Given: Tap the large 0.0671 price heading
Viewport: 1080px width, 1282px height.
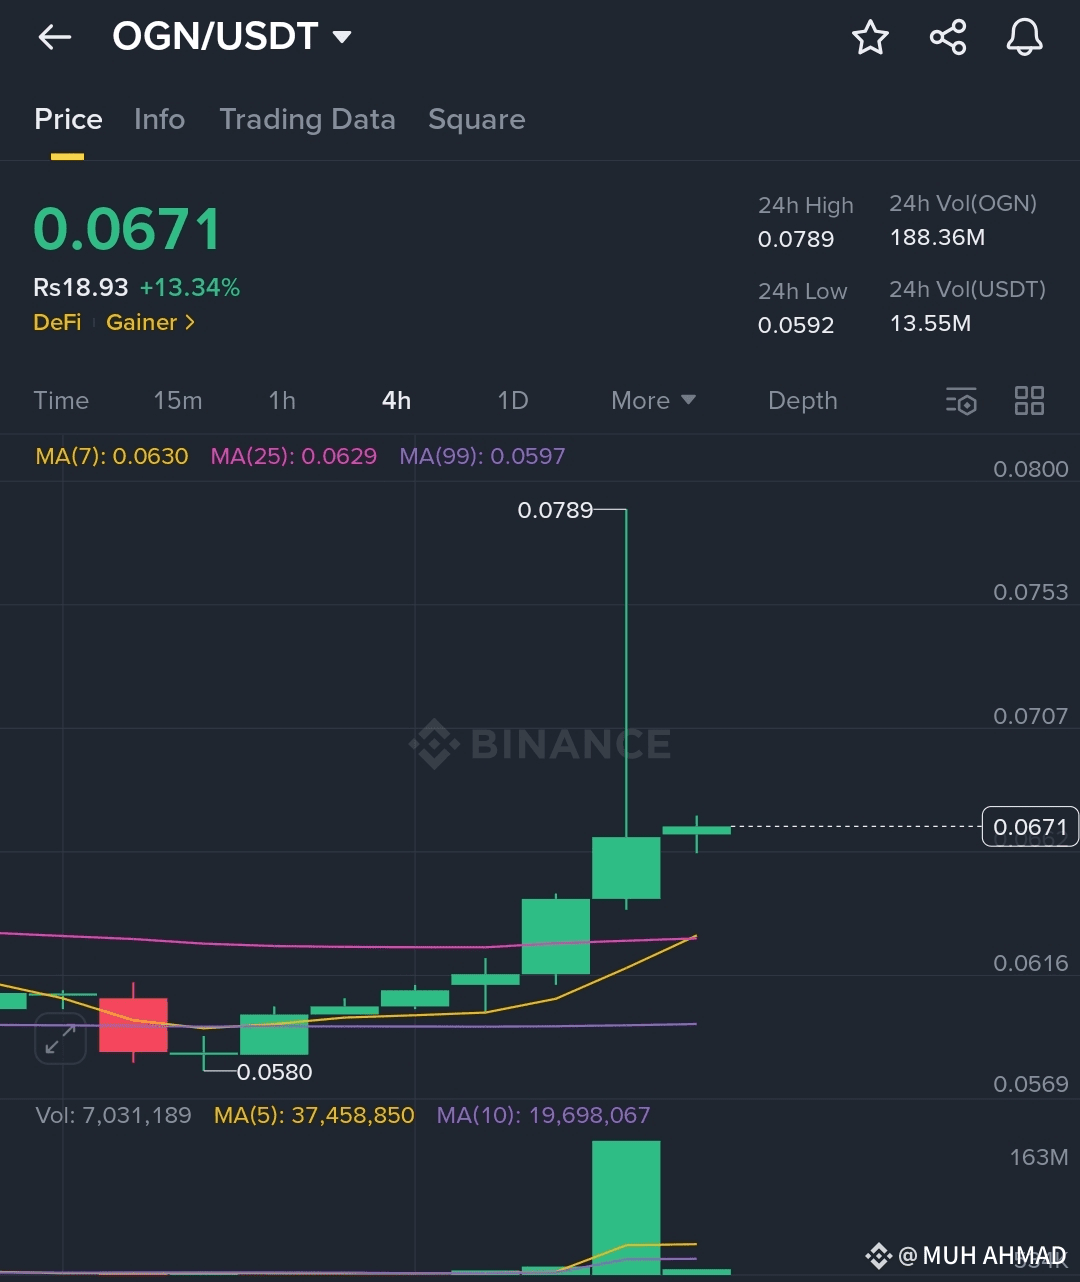Looking at the screenshot, I should click(x=127, y=229).
